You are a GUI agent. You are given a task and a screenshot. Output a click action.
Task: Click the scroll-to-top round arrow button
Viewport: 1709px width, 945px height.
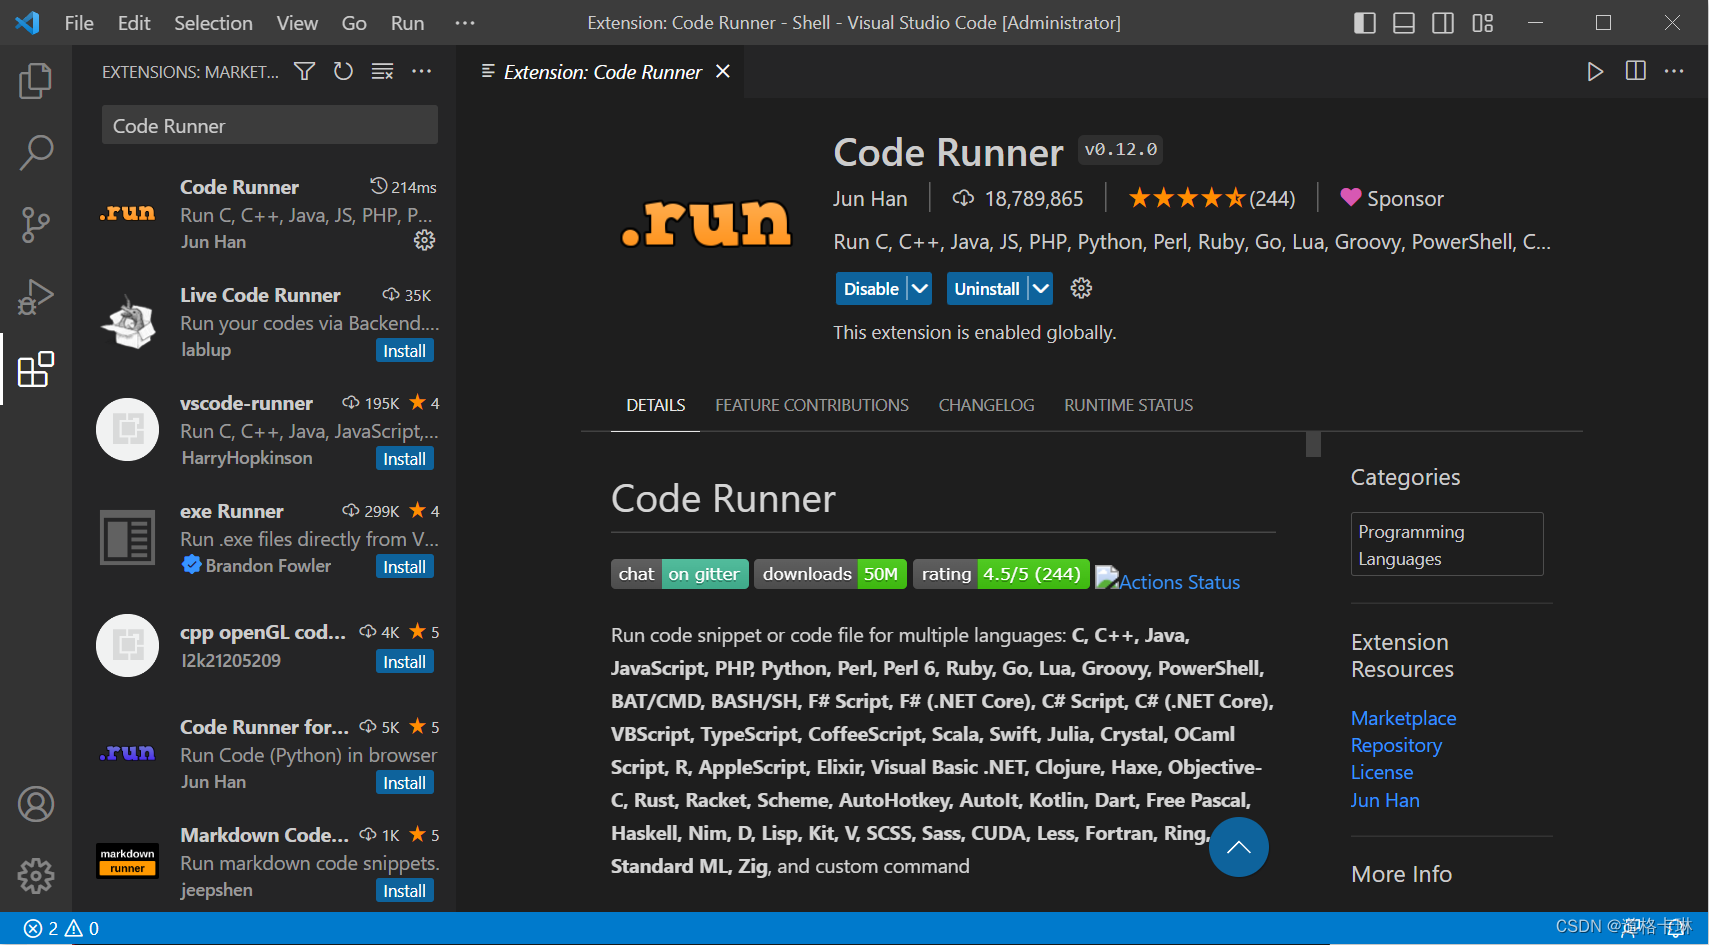click(x=1239, y=847)
